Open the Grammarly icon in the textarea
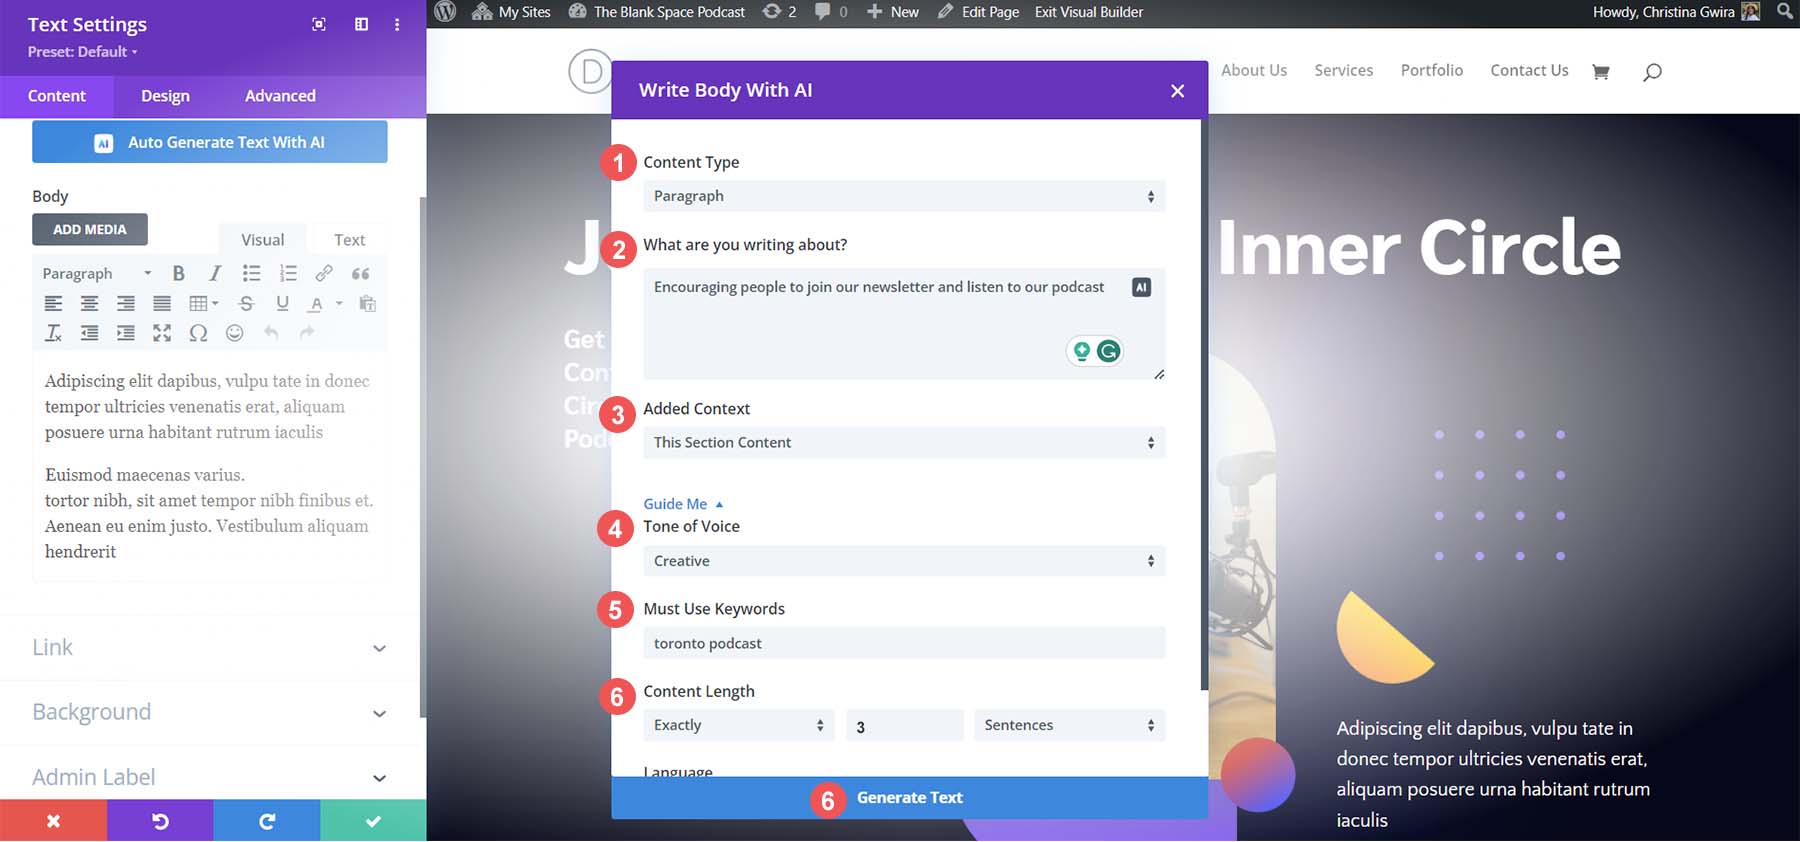The width and height of the screenshot is (1800, 842). pyautogui.click(x=1108, y=351)
